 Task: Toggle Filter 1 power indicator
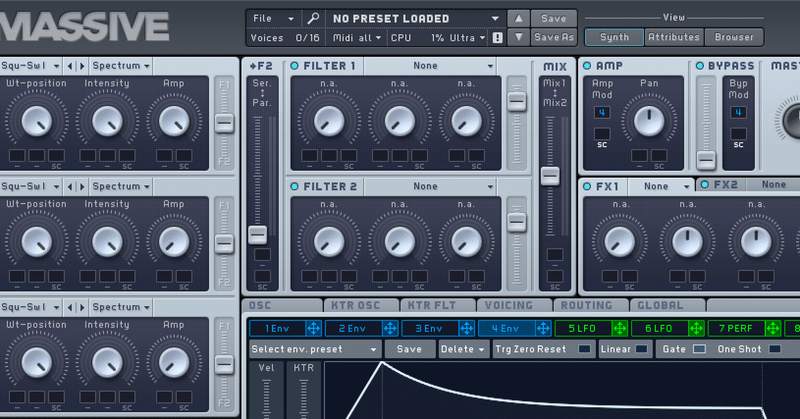pos(294,66)
